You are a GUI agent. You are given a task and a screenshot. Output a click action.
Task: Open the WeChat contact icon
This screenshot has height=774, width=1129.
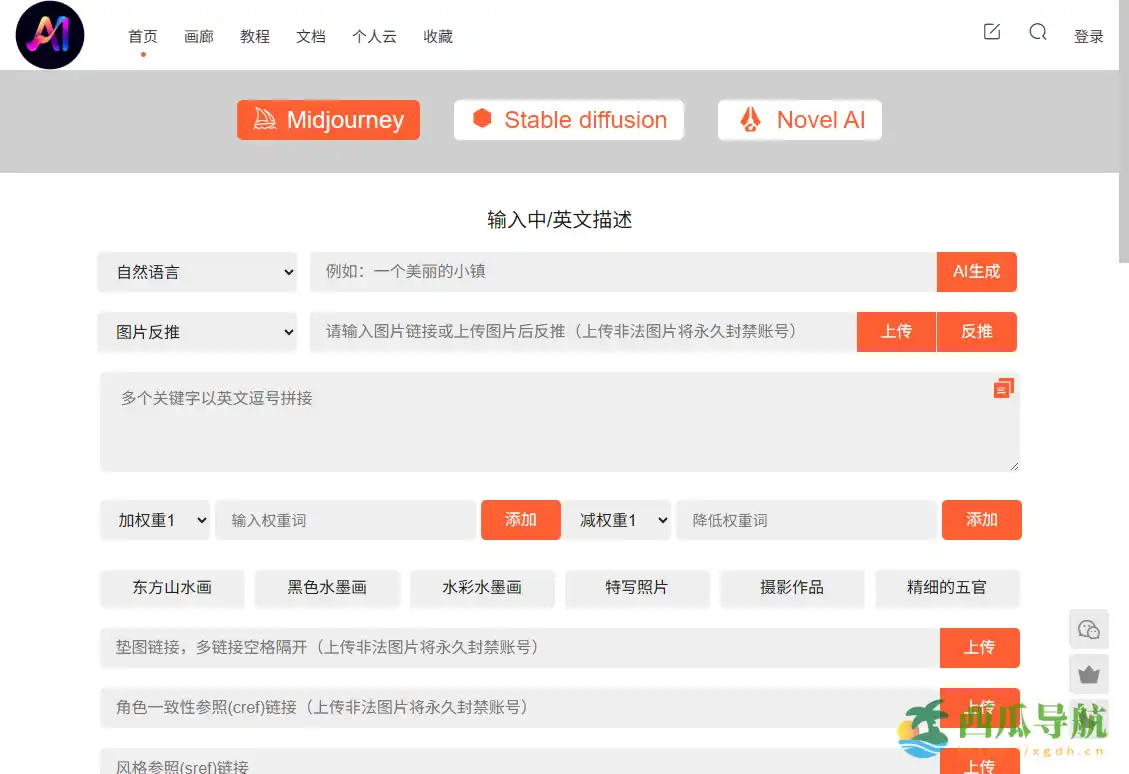pos(1089,629)
